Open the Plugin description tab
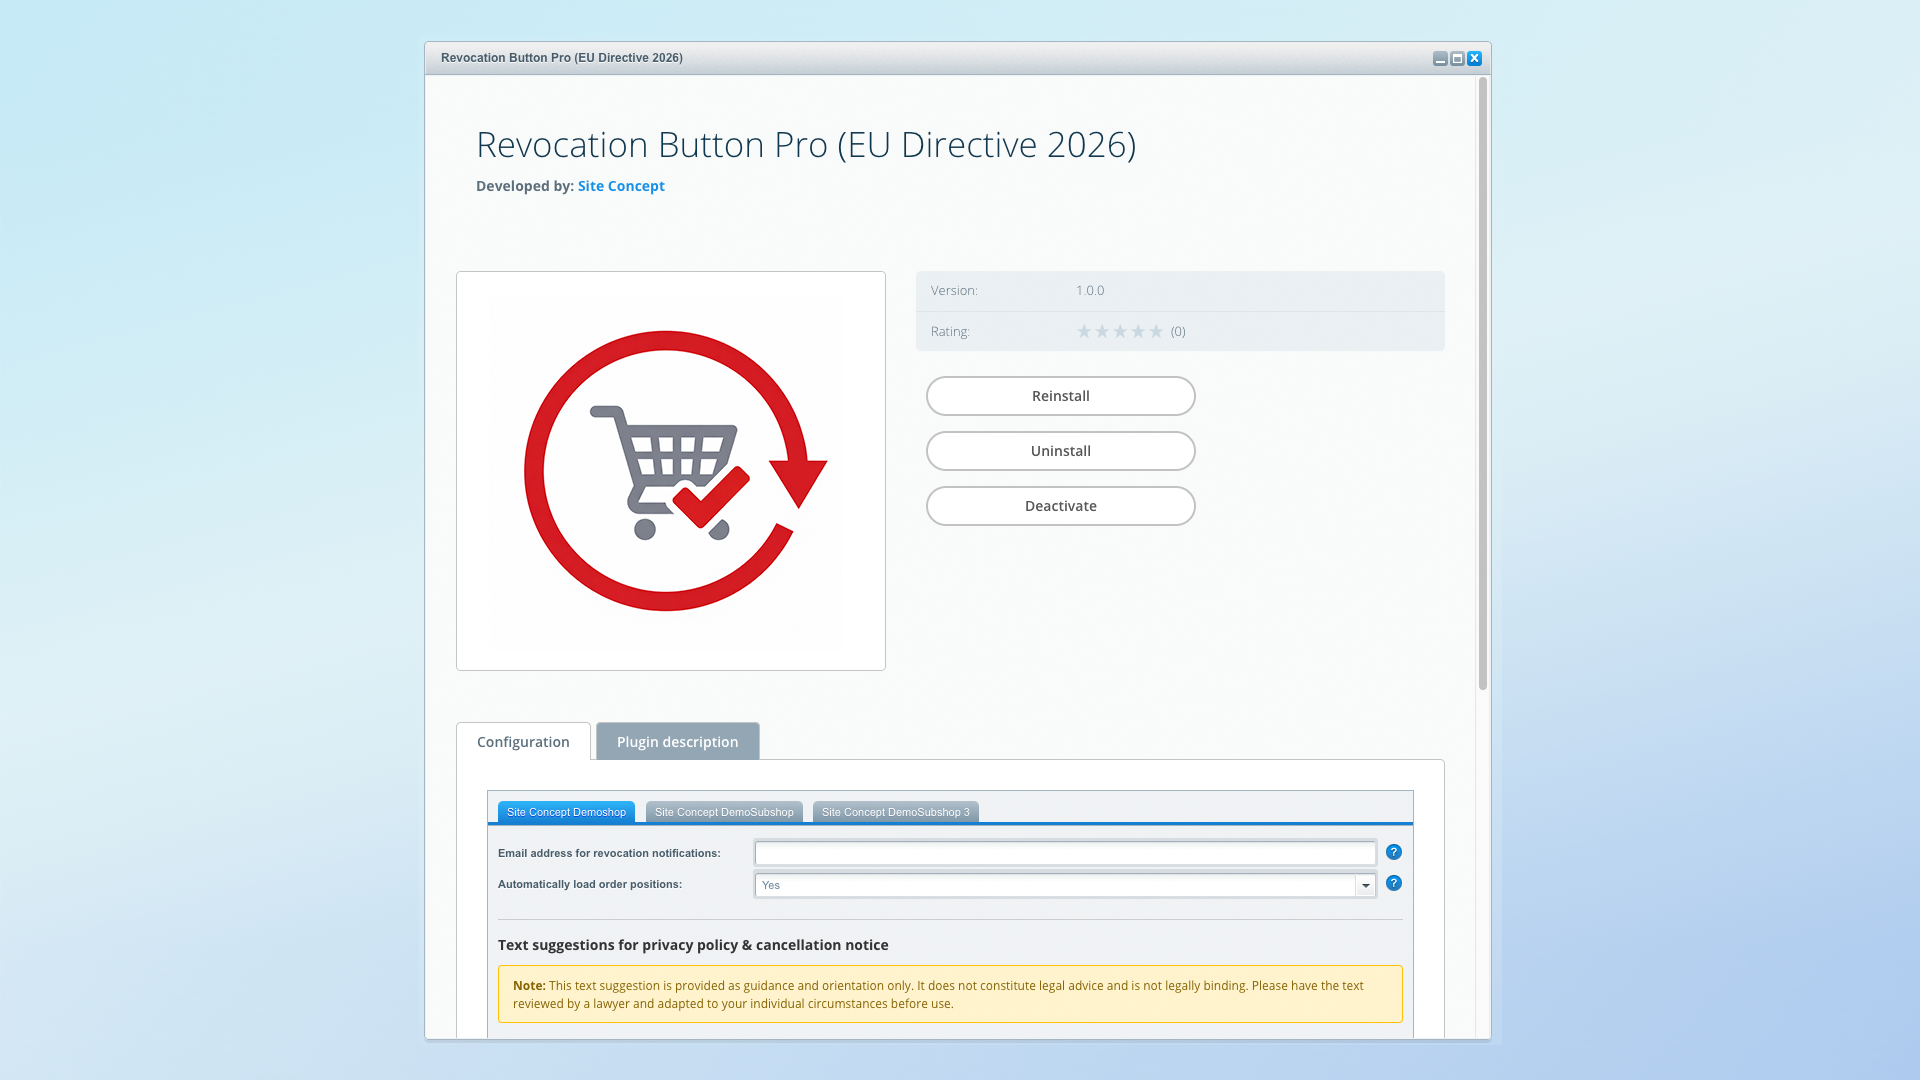The width and height of the screenshot is (1920, 1080). (x=678, y=741)
